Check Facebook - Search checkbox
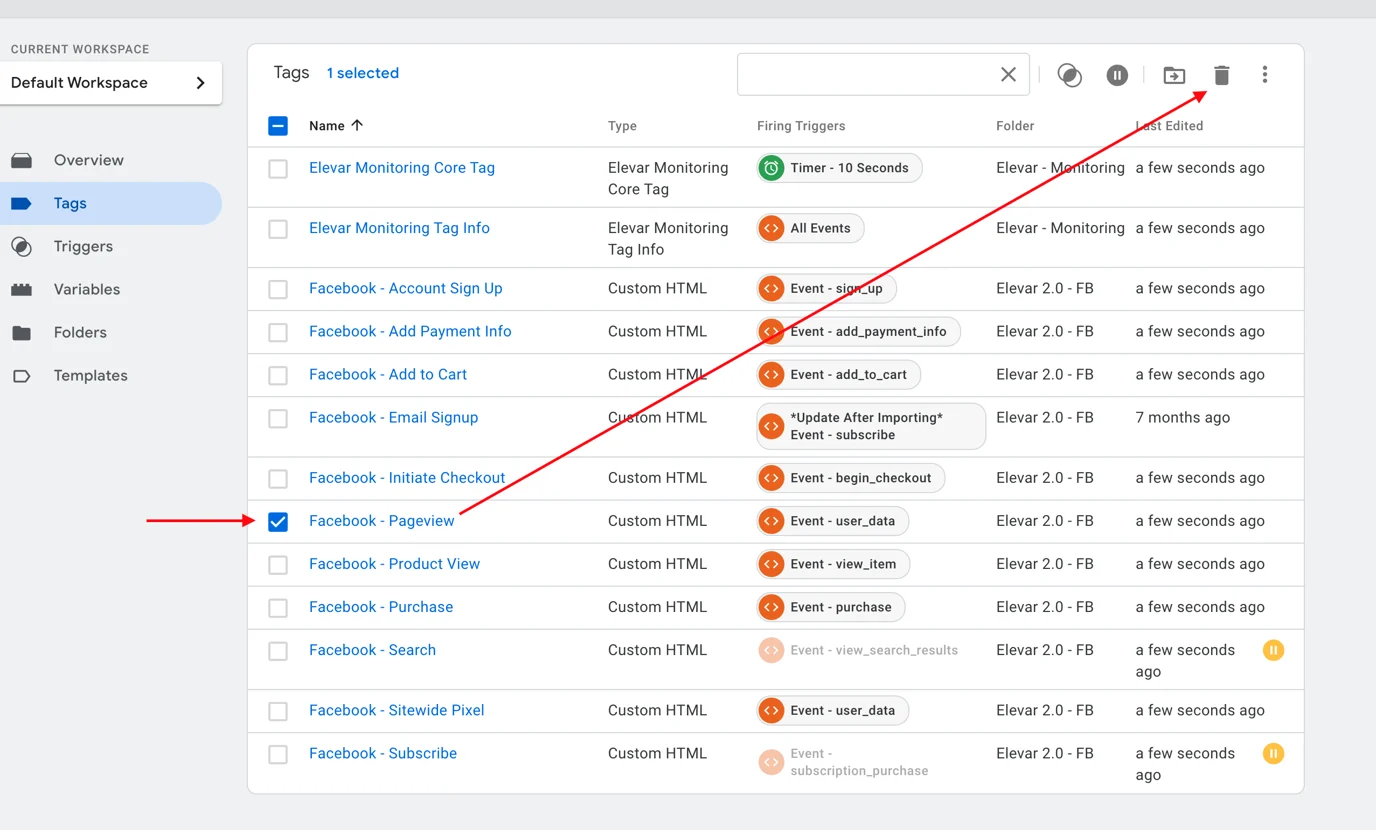The image size is (1376, 830). 278,651
